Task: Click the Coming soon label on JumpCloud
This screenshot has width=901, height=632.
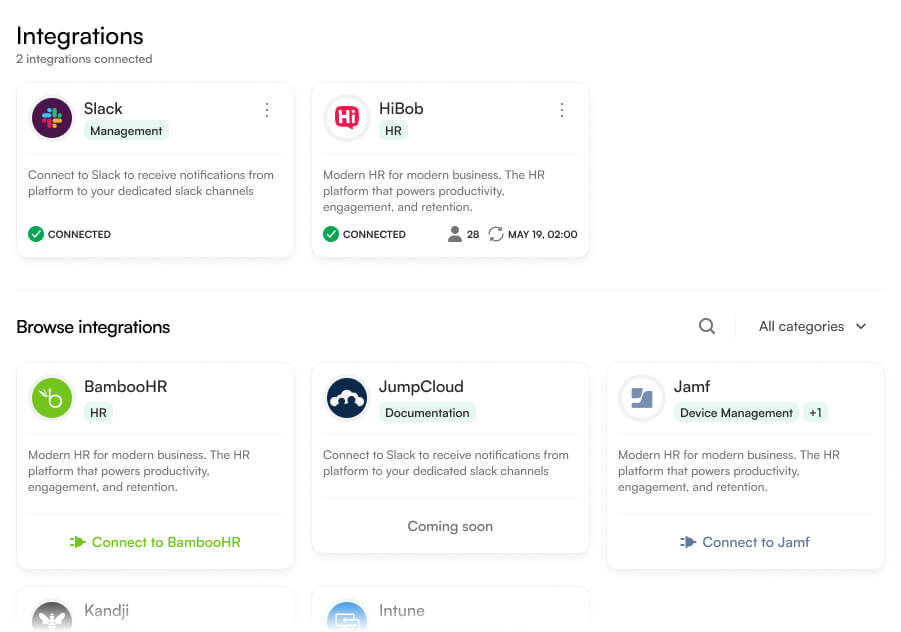Action: click(450, 526)
